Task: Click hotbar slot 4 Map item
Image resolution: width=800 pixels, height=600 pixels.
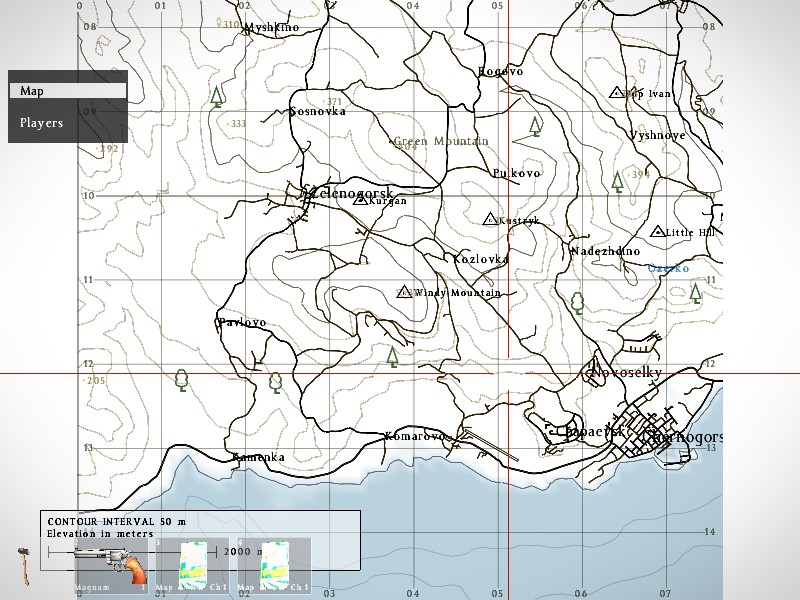Action: 273,565
